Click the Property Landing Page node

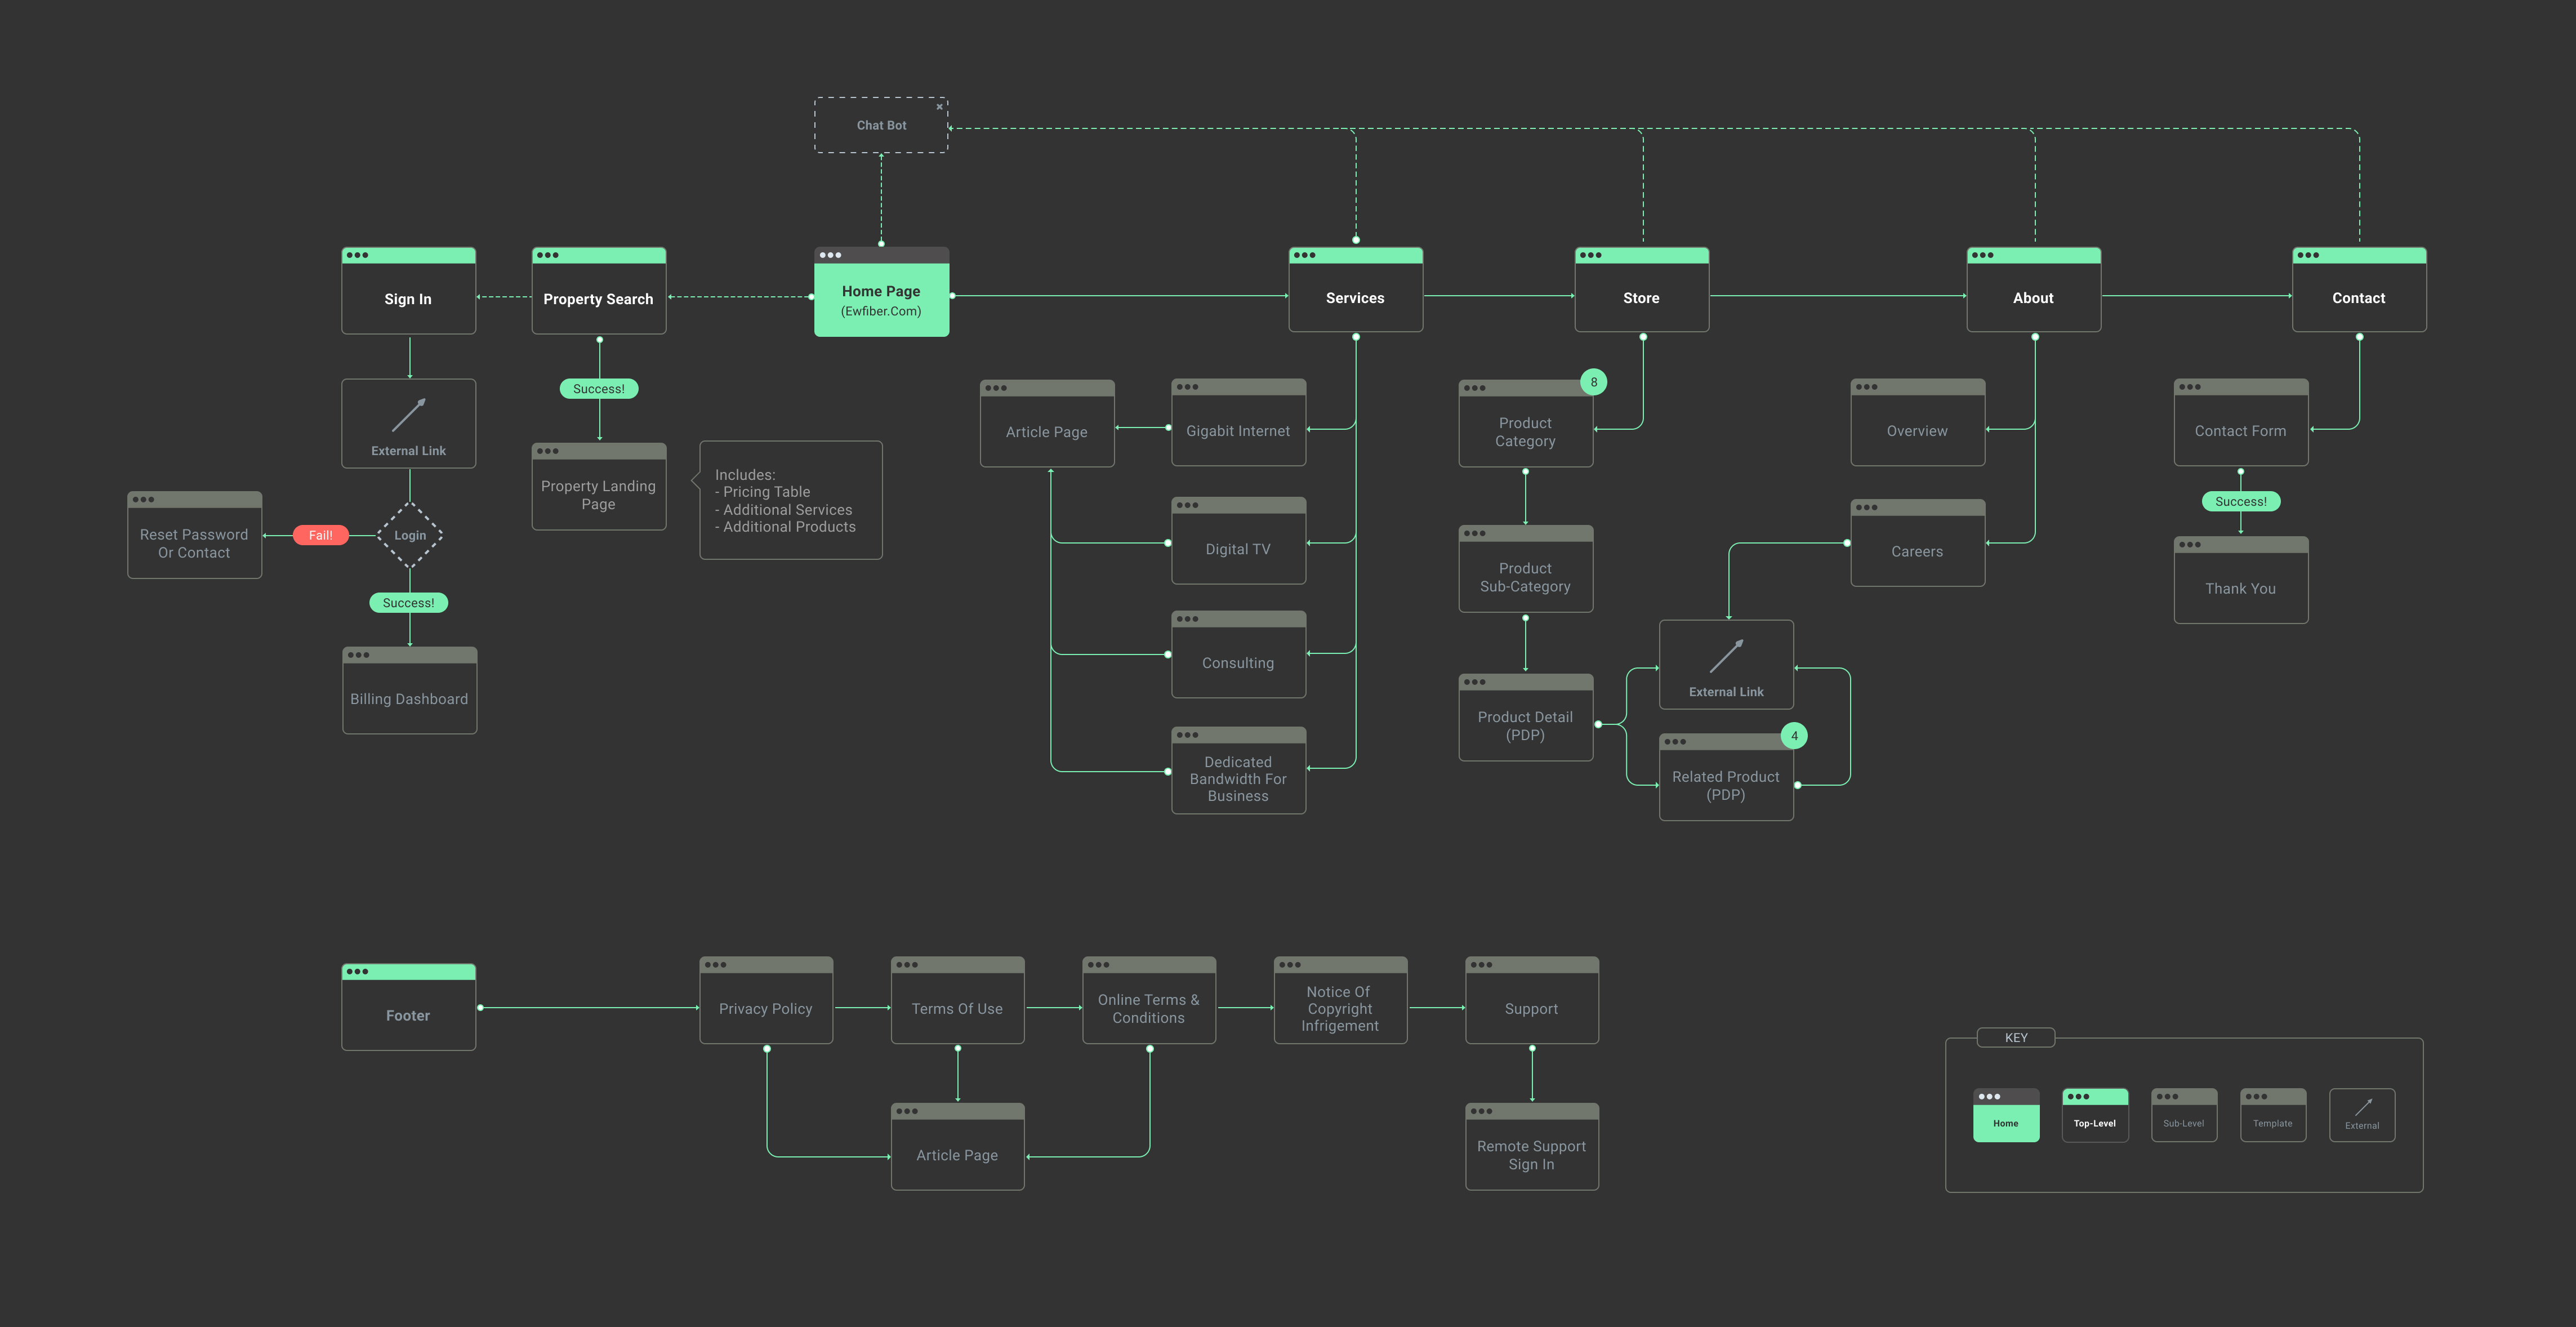[x=599, y=487]
